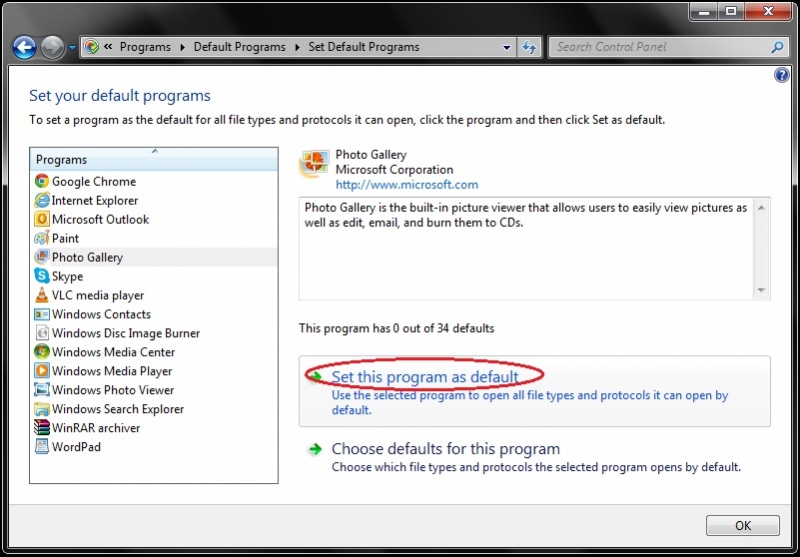The image size is (800, 557).
Task: Expand recent pages dropdown beside Forward button
Action: pyautogui.click(x=72, y=47)
